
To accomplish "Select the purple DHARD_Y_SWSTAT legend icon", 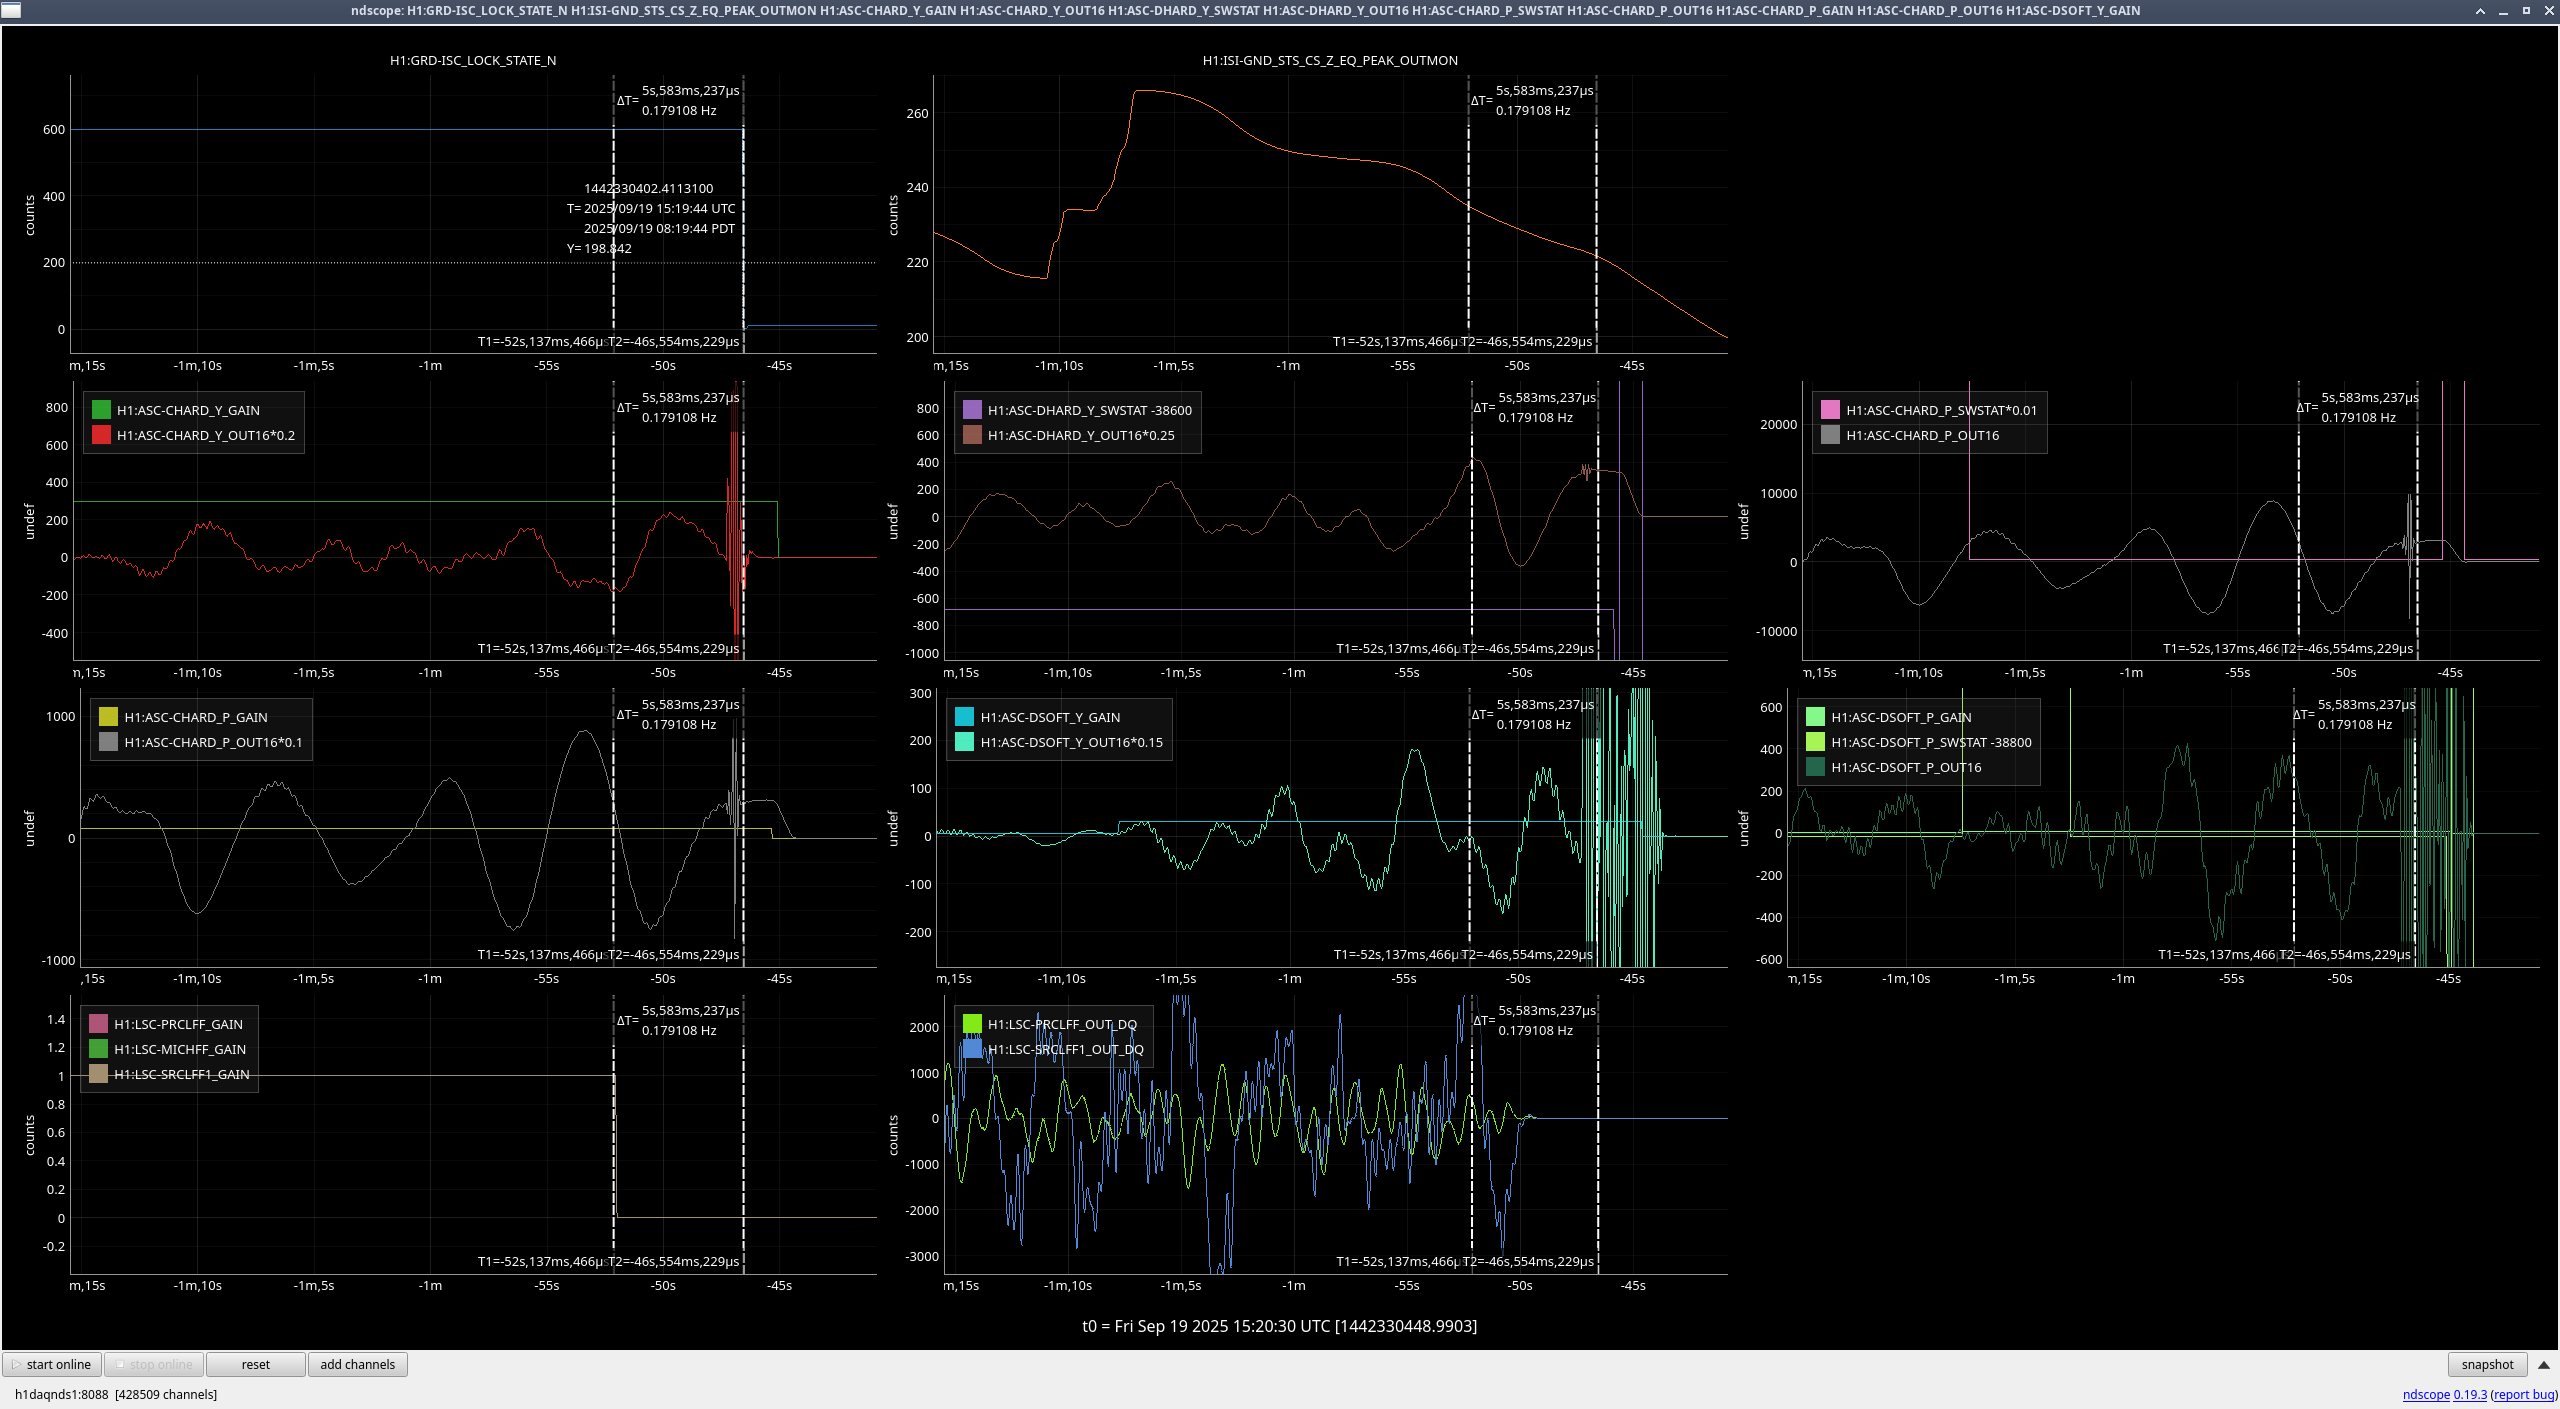I will 972,410.
